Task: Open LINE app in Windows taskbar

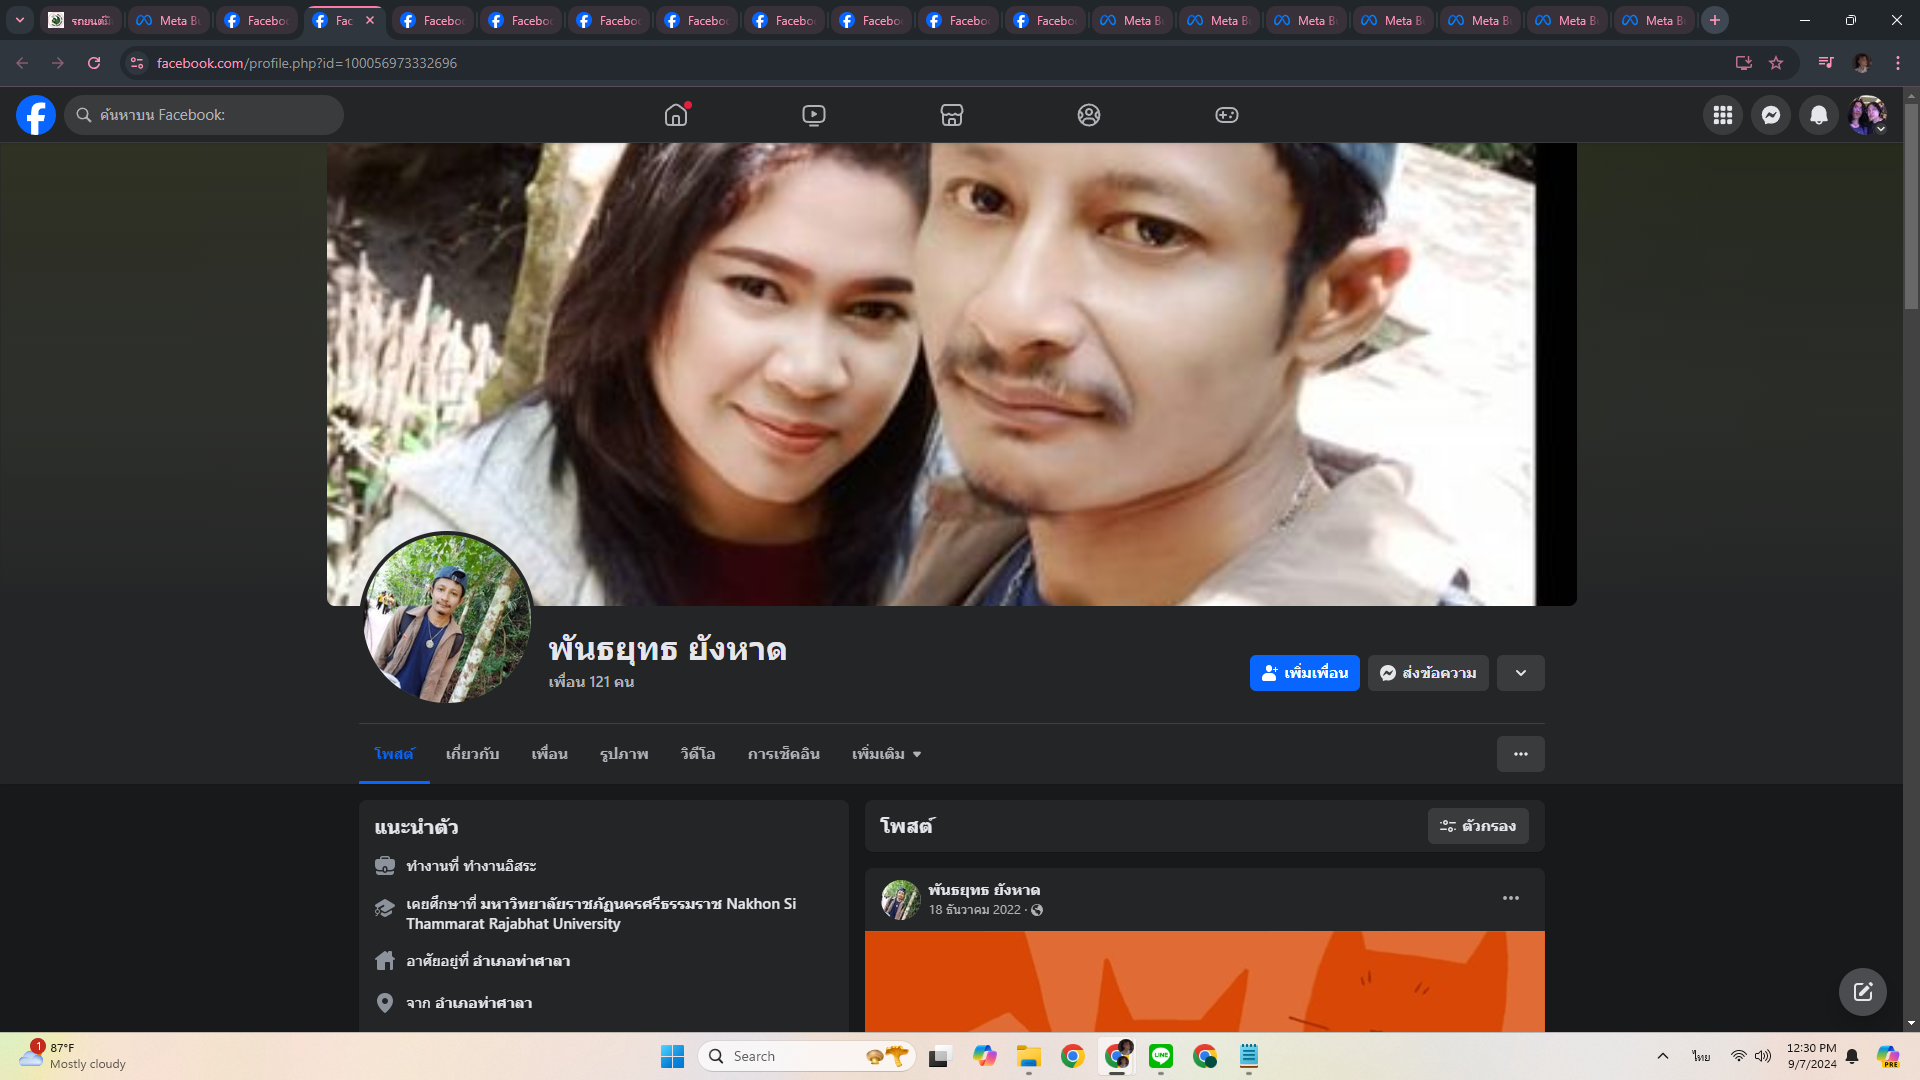Action: (x=1161, y=1056)
